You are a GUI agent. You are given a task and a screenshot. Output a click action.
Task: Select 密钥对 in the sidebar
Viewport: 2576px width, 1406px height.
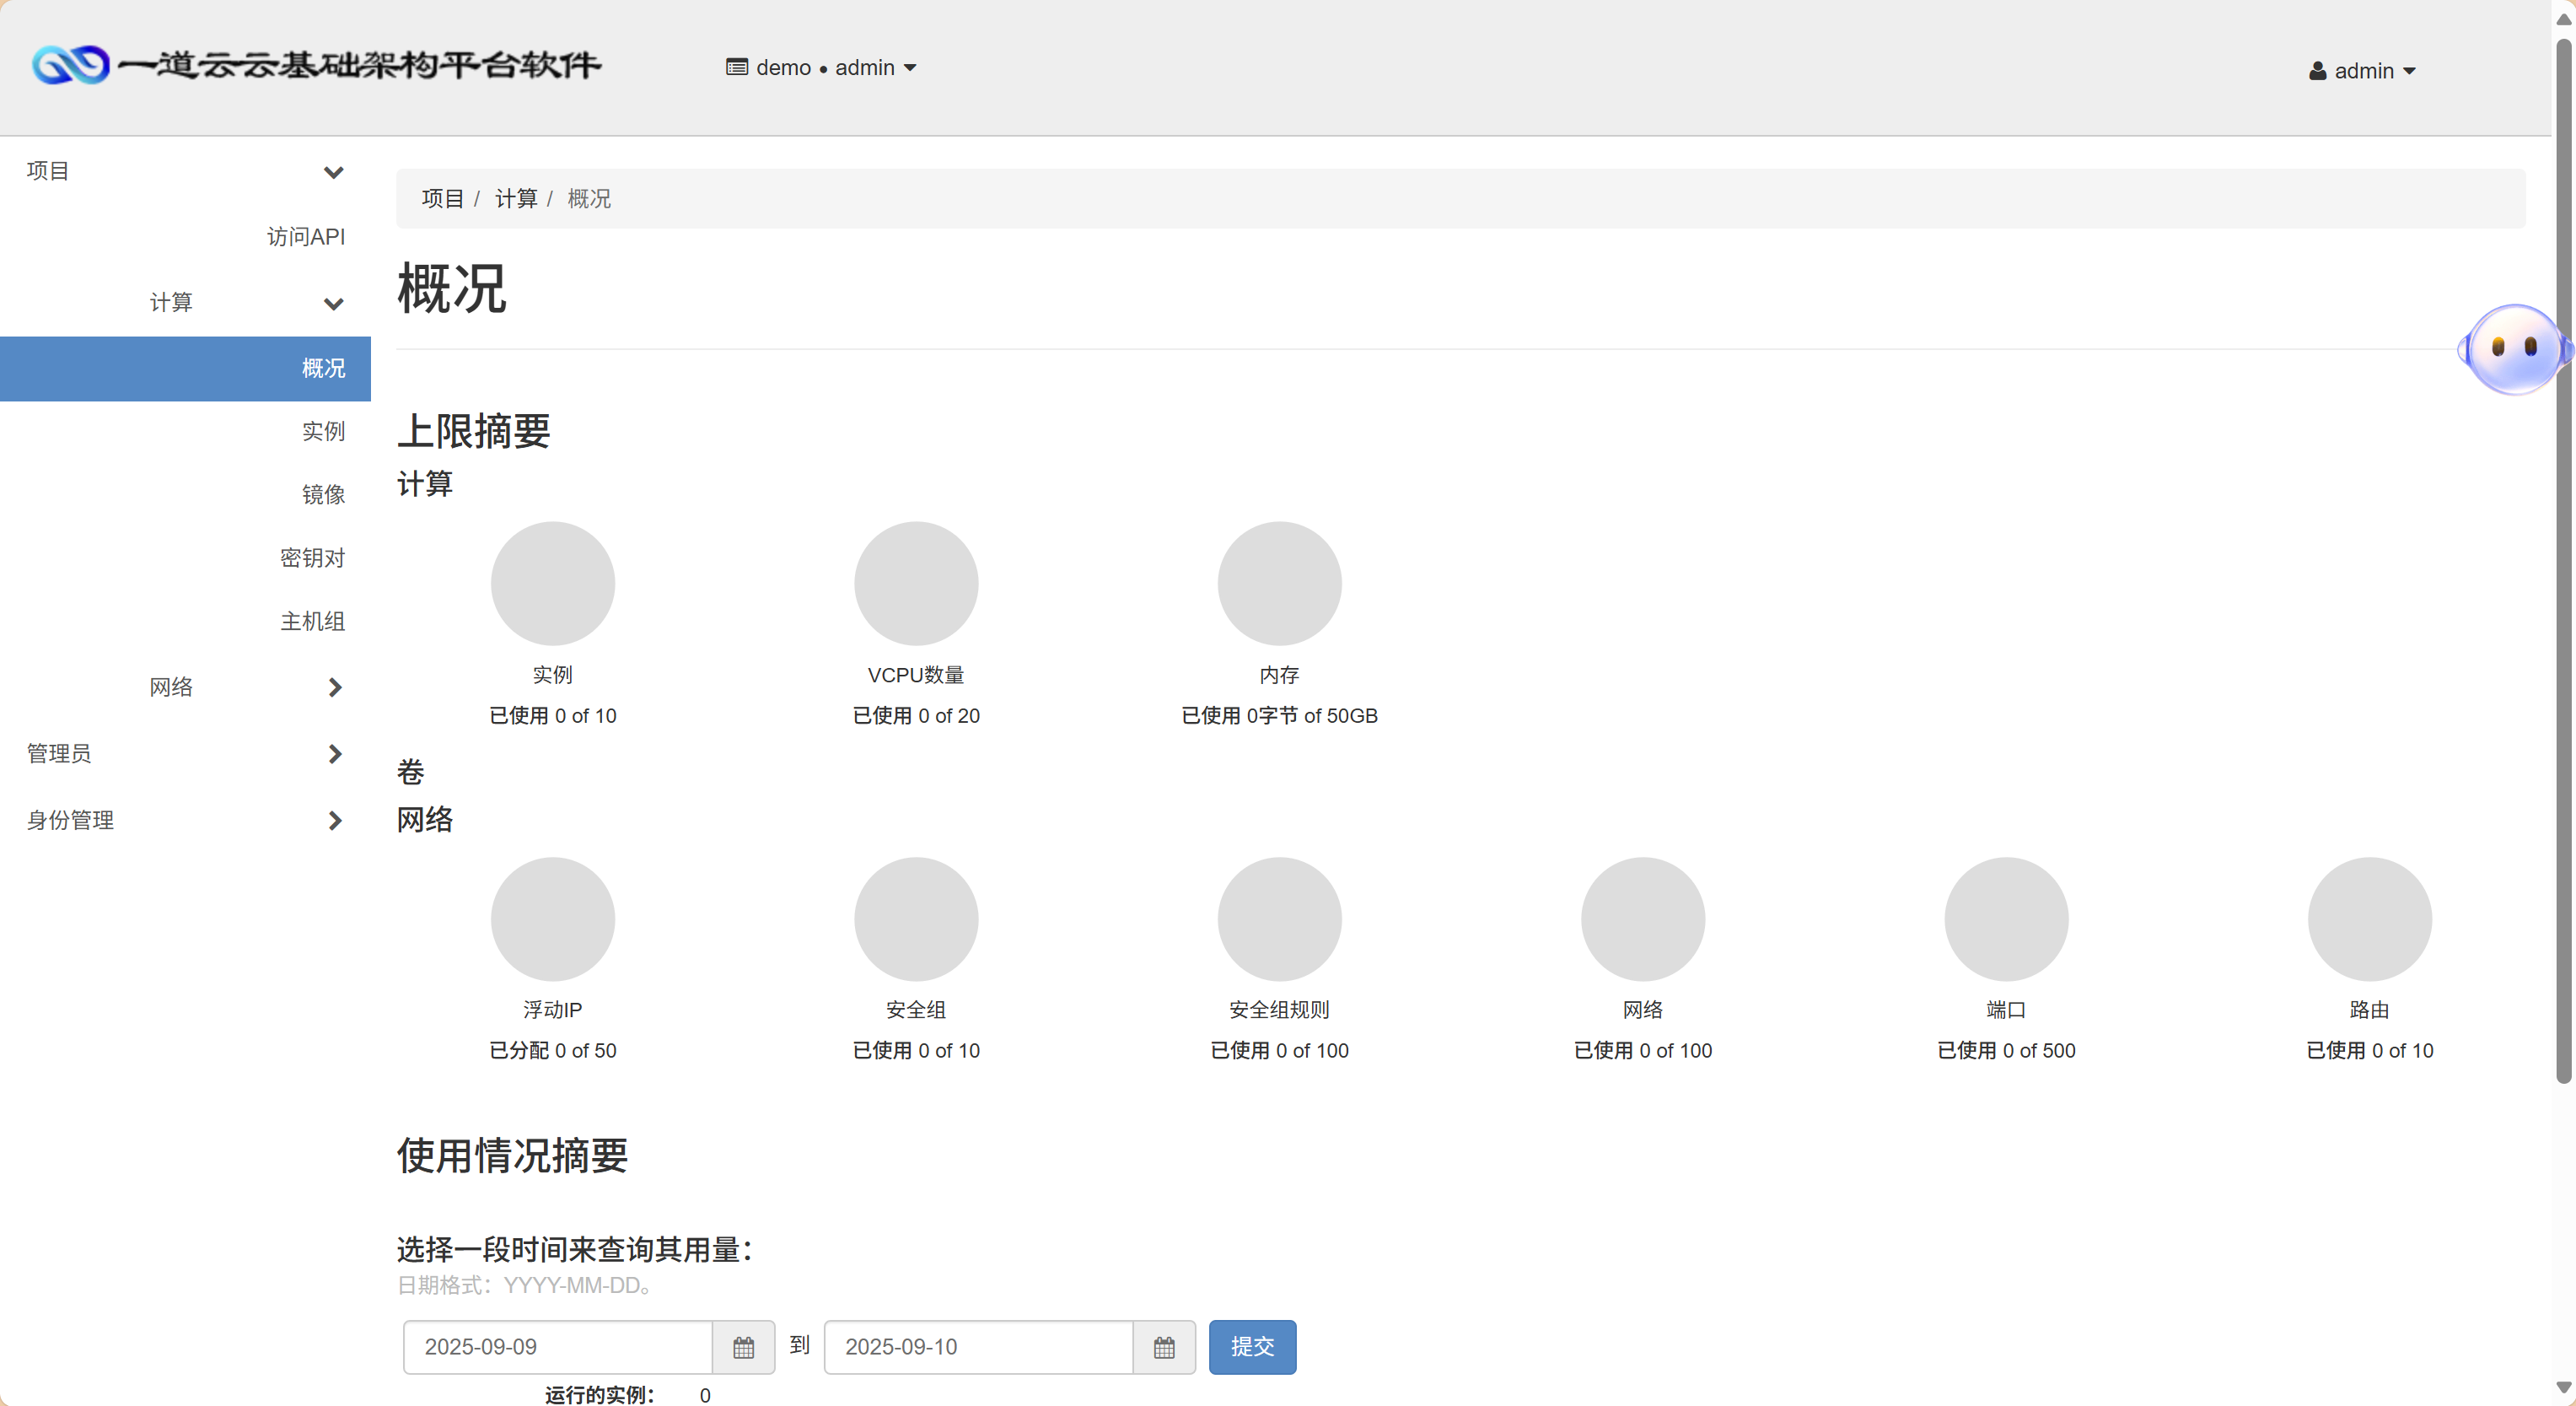tap(312, 557)
